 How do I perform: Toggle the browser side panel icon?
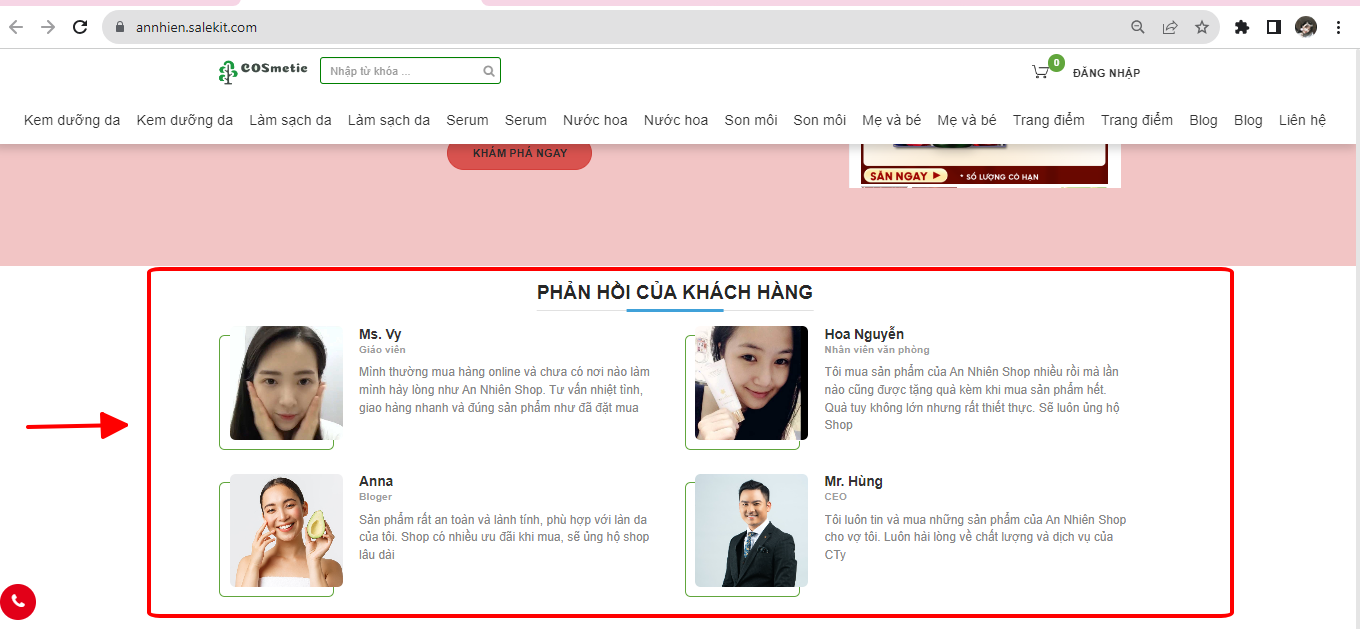coord(1274,27)
